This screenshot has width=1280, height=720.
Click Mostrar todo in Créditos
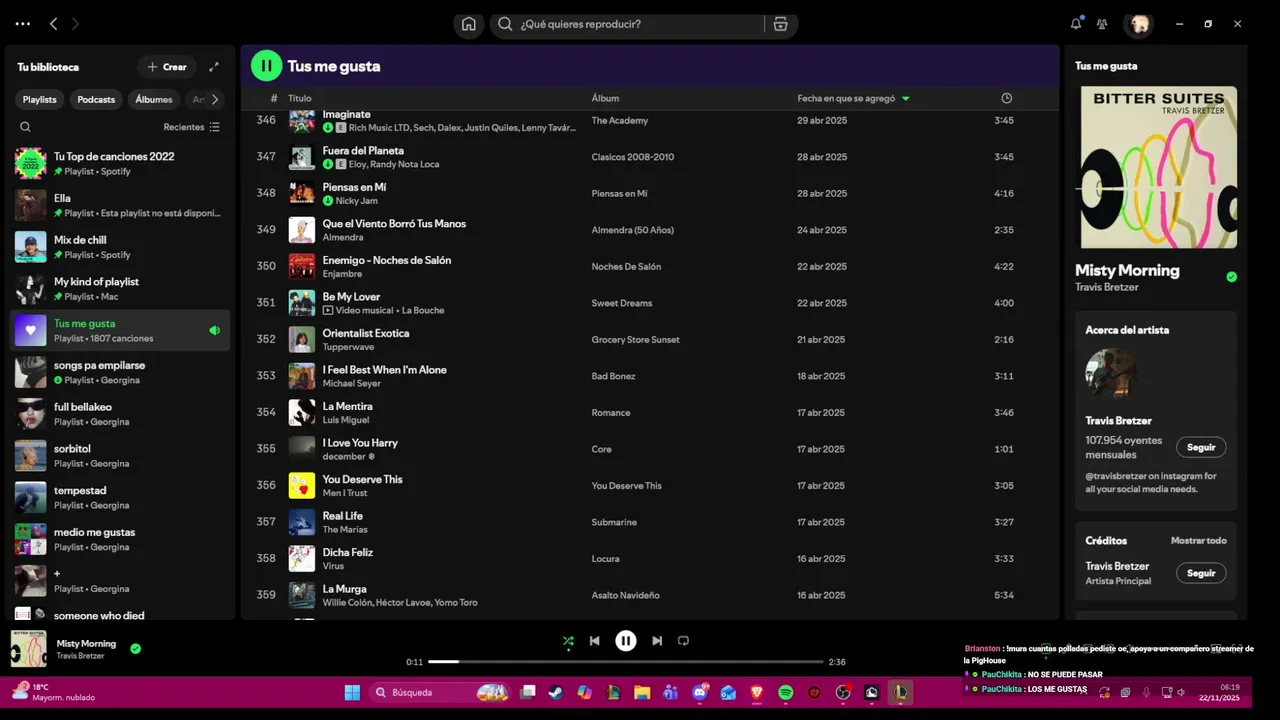1198,540
